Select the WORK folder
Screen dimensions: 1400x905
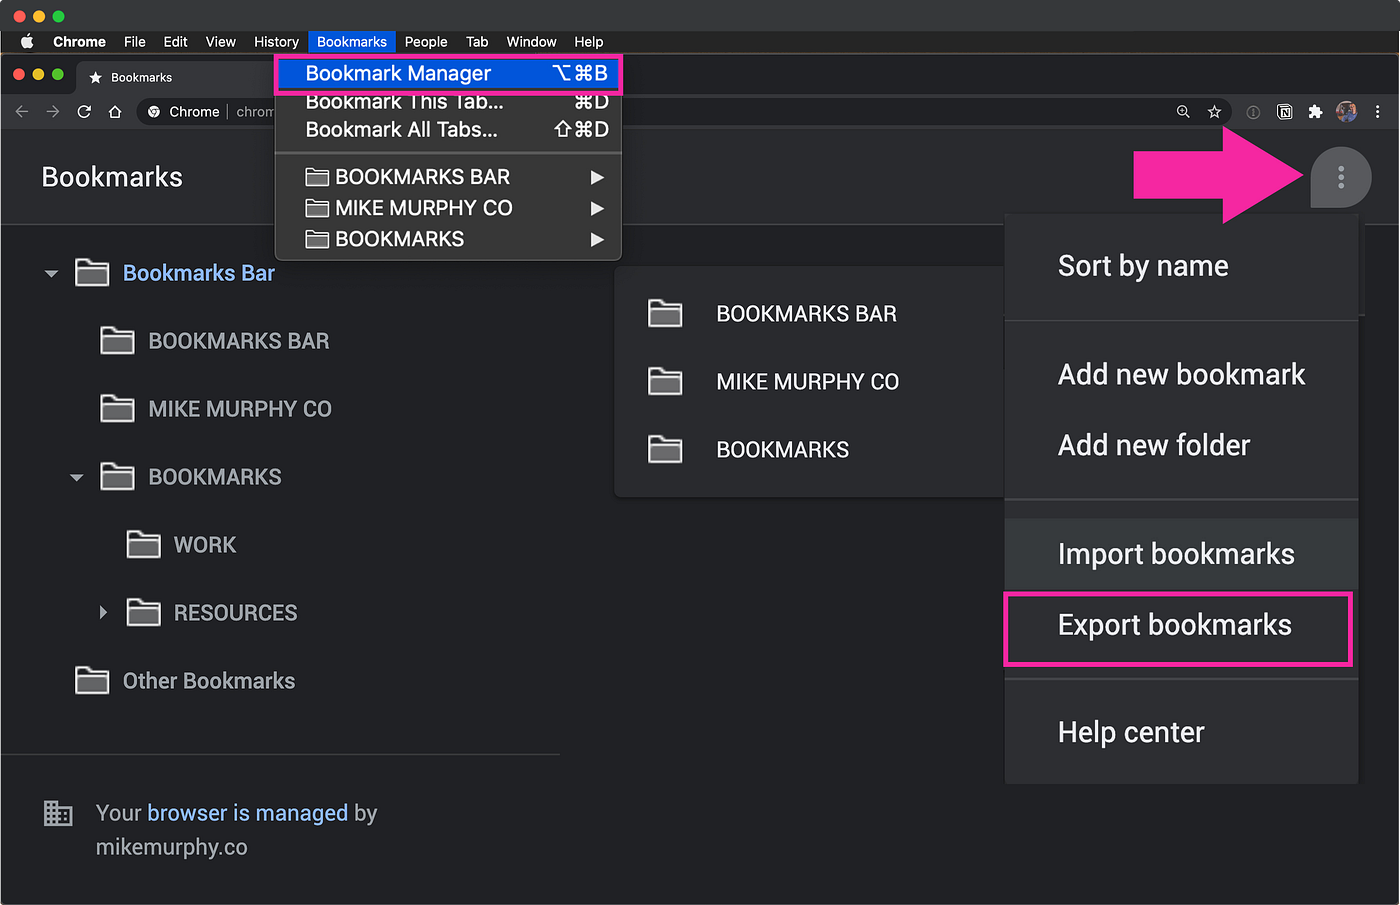[205, 544]
